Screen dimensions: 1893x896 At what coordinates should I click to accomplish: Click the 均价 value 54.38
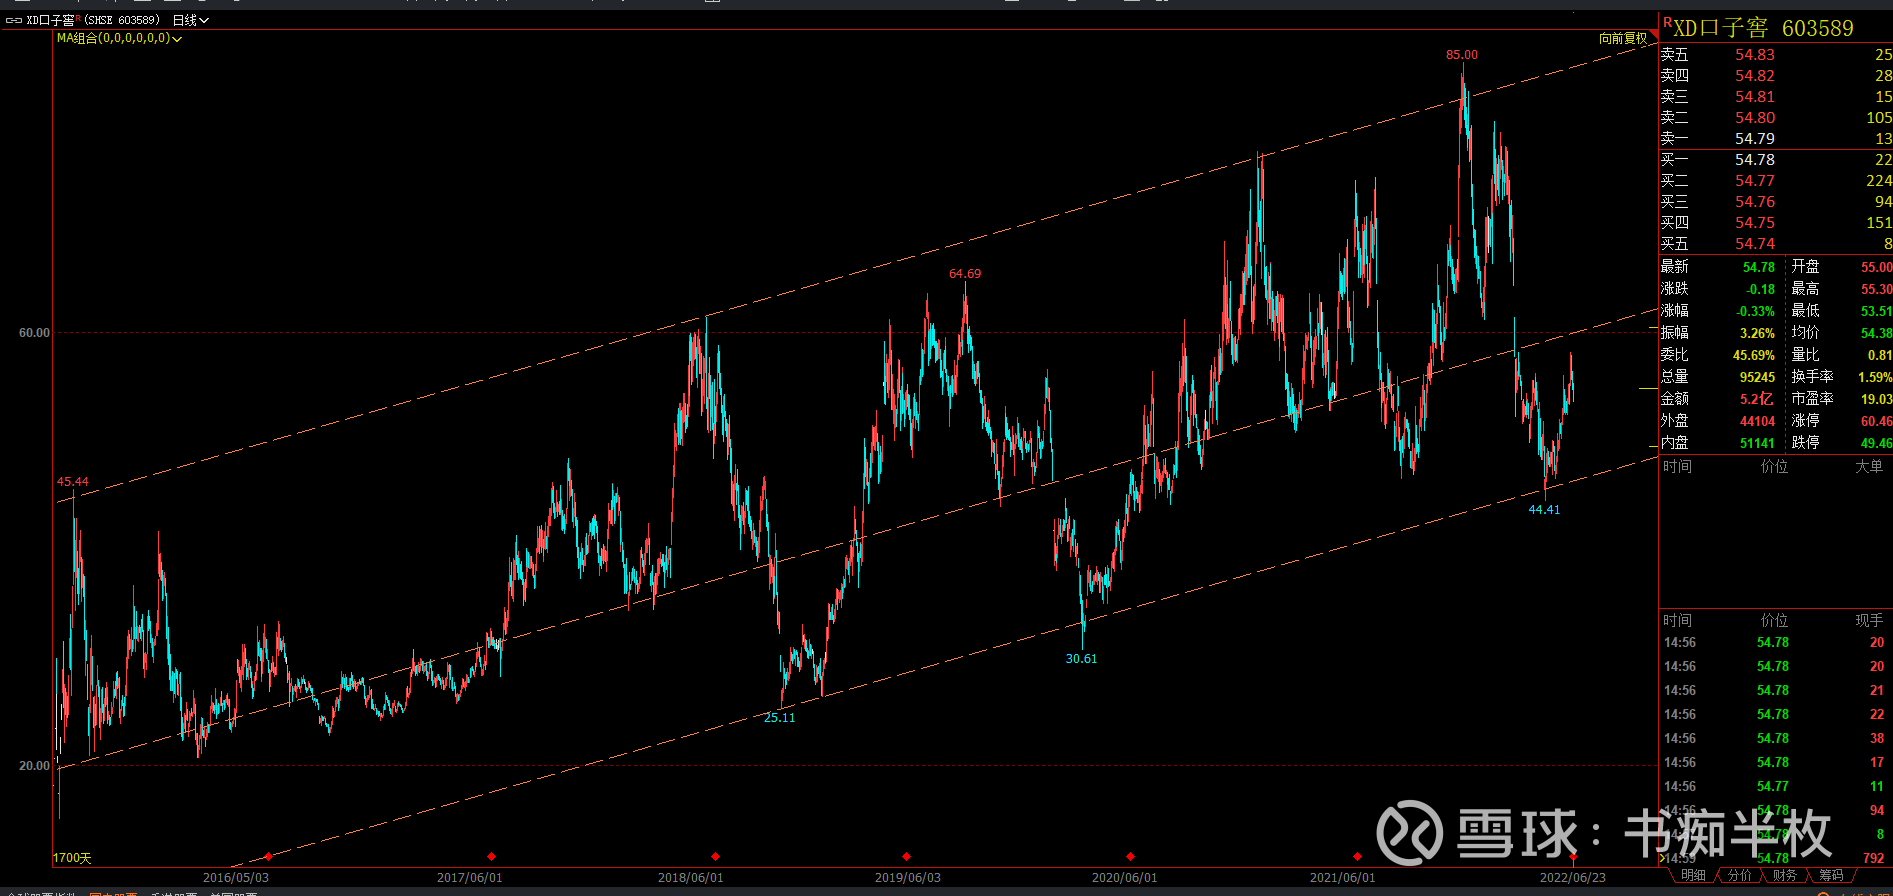click(x=1876, y=333)
